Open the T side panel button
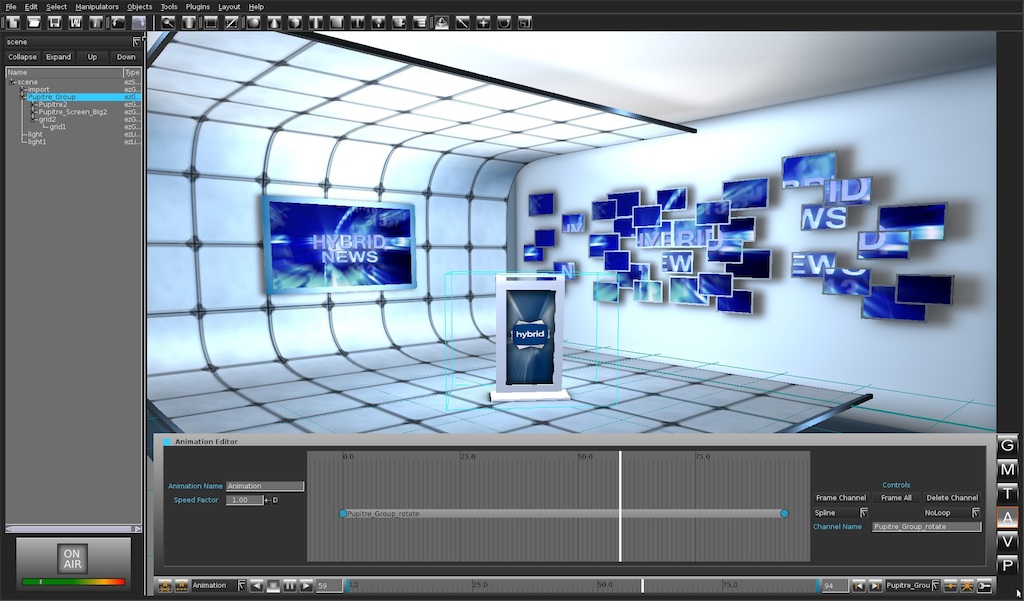1024x601 pixels. point(1008,493)
